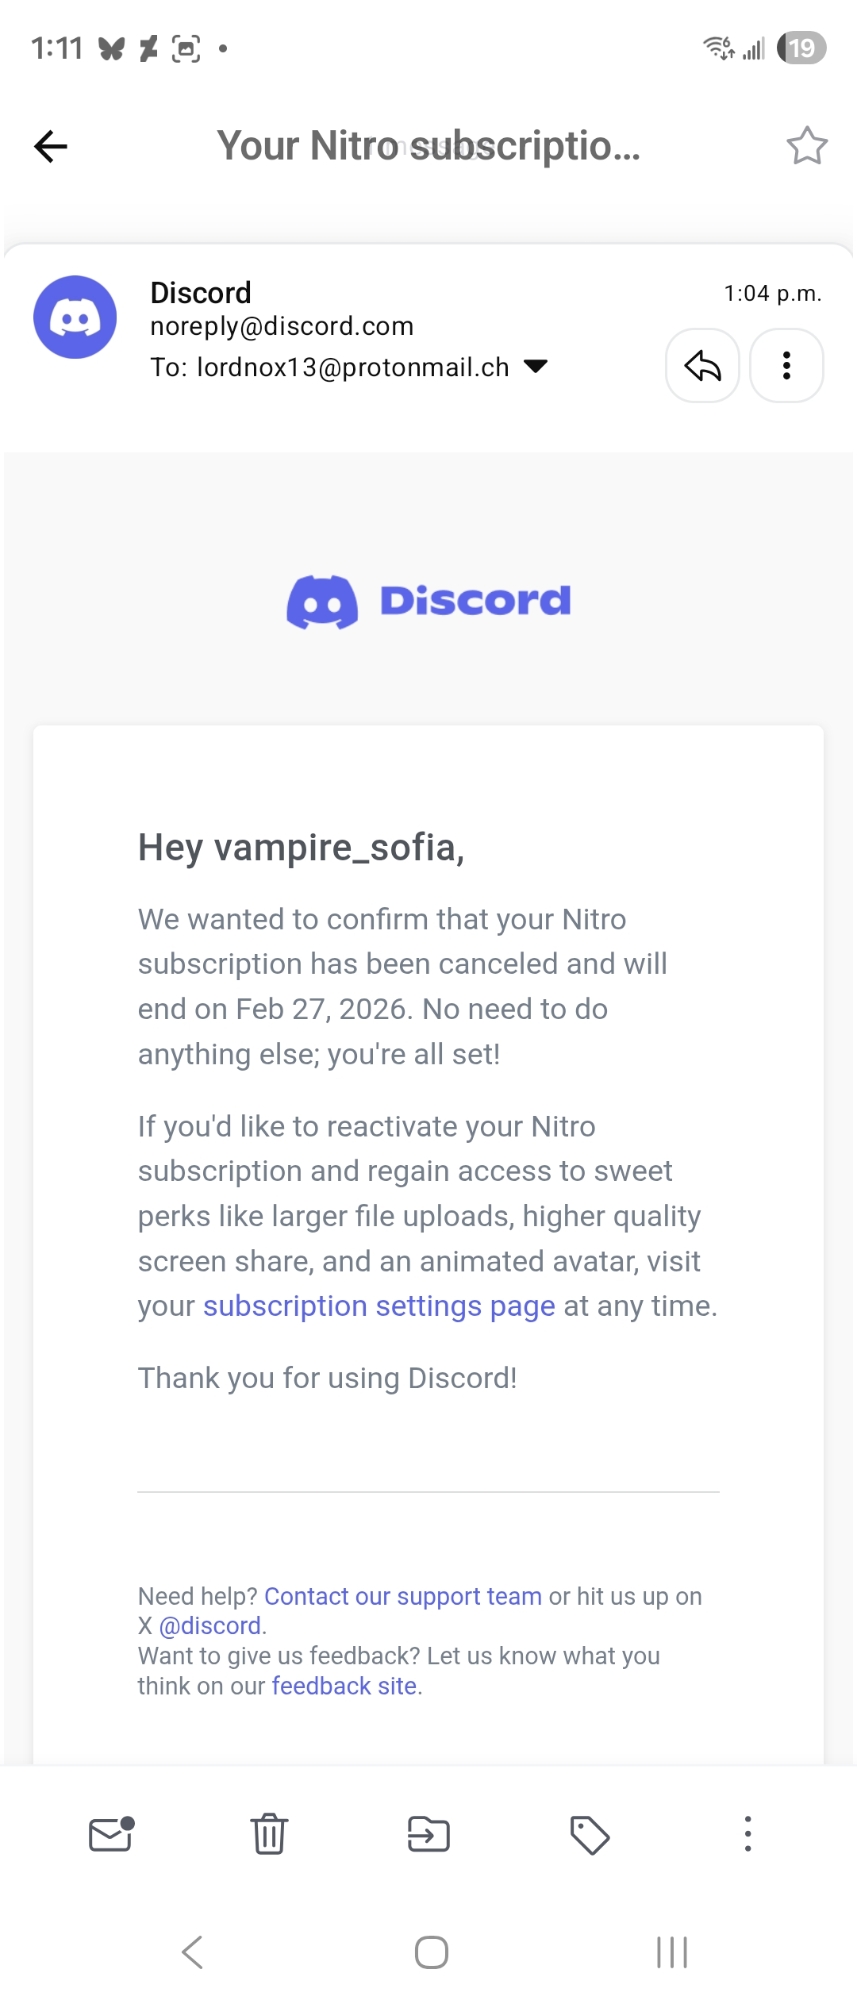The height and width of the screenshot is (2000, 857).
Task: Tap the Discord sender avatar
Action: (x=75, y=317)
